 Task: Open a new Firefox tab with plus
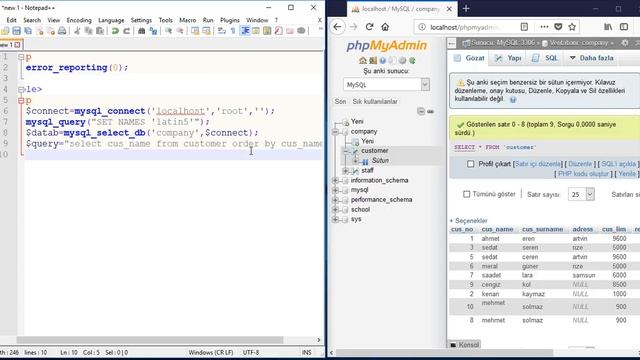466,8
